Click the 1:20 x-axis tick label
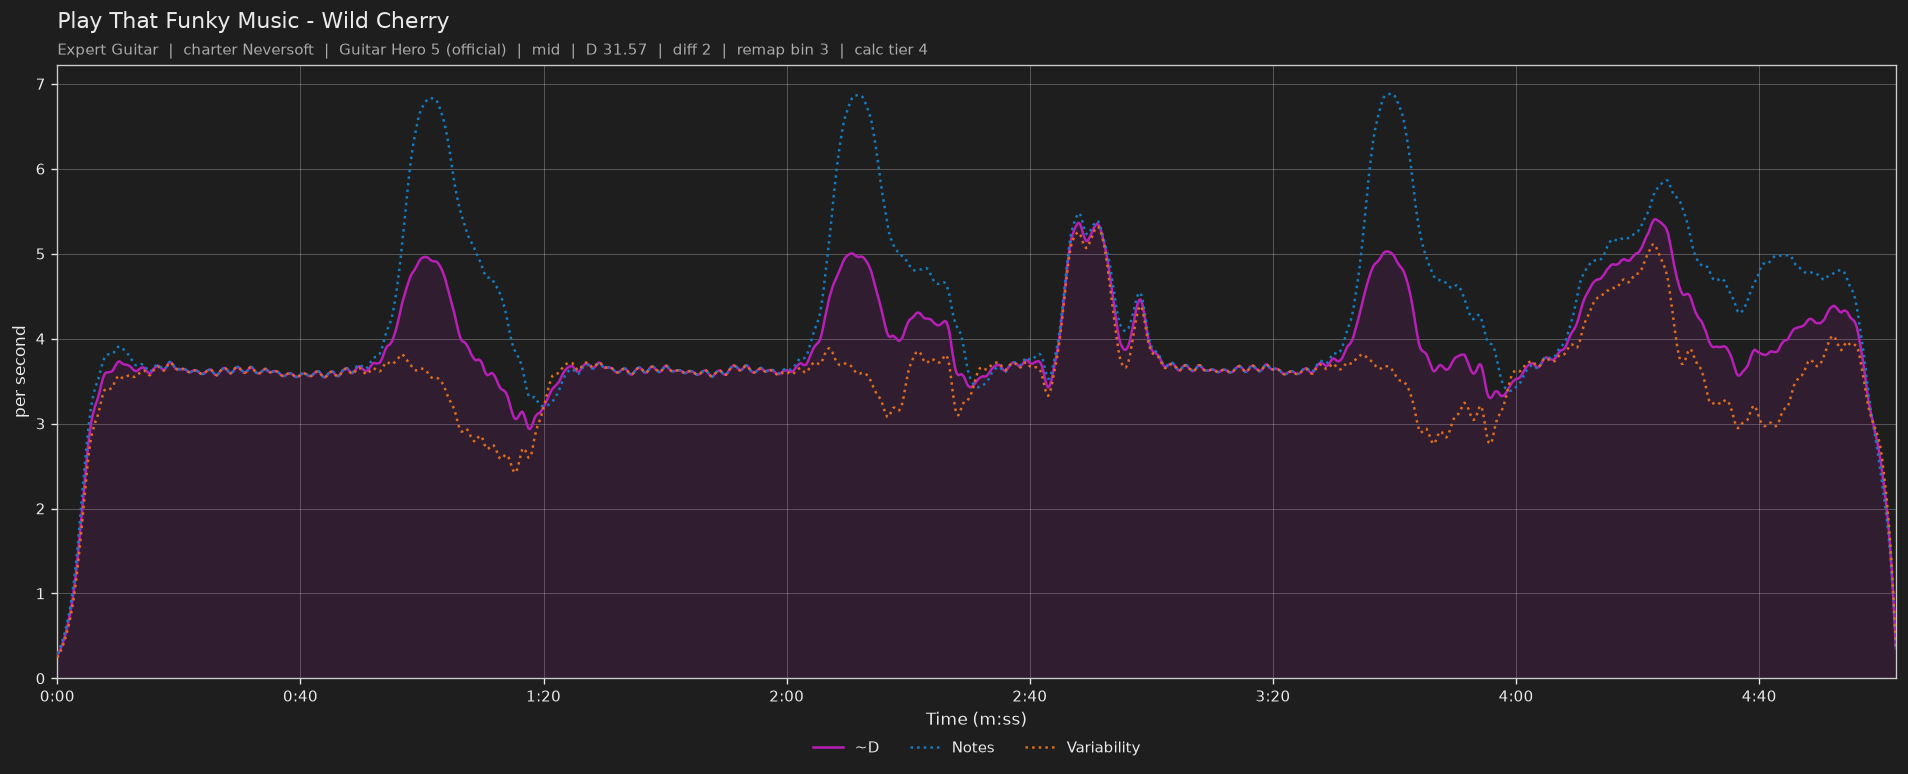 click(543, 696)
